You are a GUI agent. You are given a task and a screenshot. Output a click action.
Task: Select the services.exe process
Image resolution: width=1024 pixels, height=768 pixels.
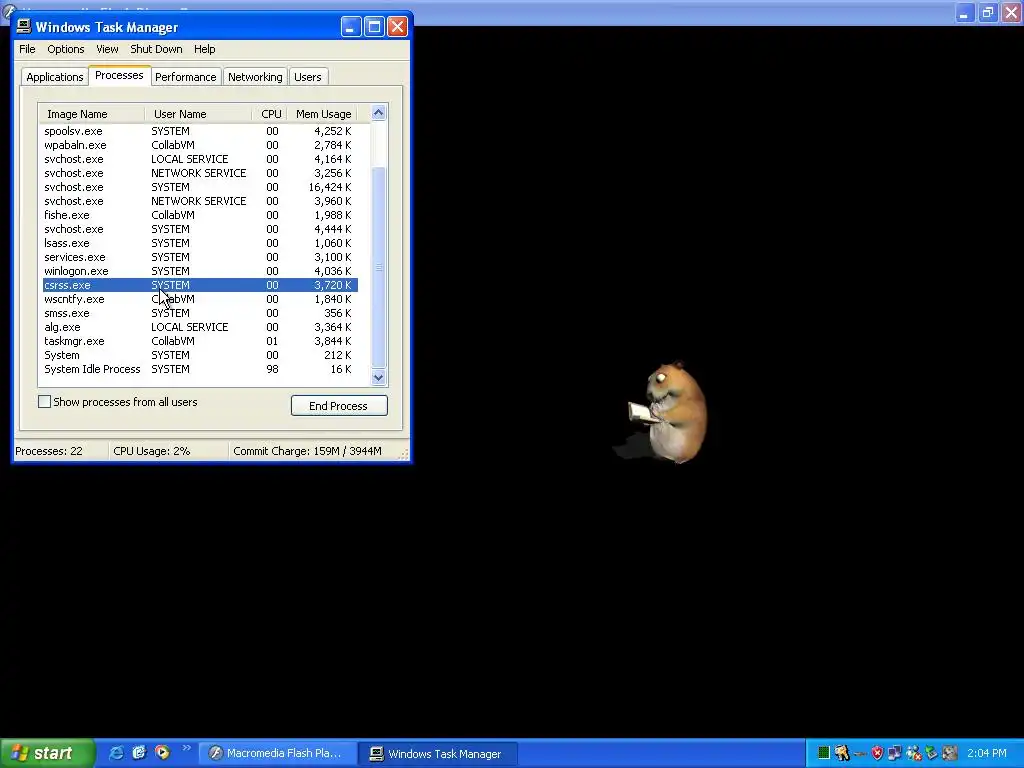pyautogui.click(x=200, y=257)
